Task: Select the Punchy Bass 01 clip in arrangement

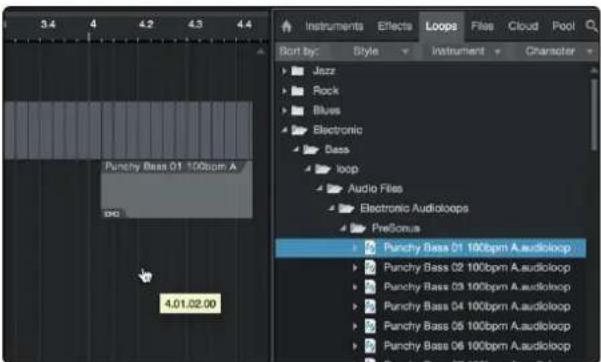Action: [x=177, y=189]
